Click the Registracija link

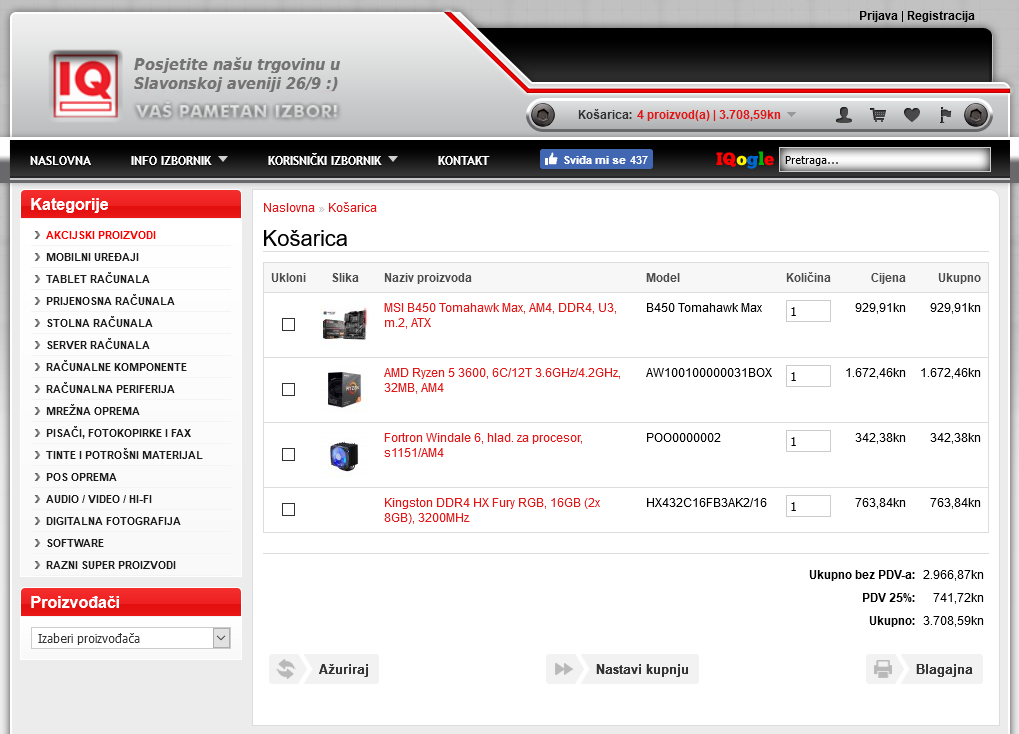pos(940,16)
